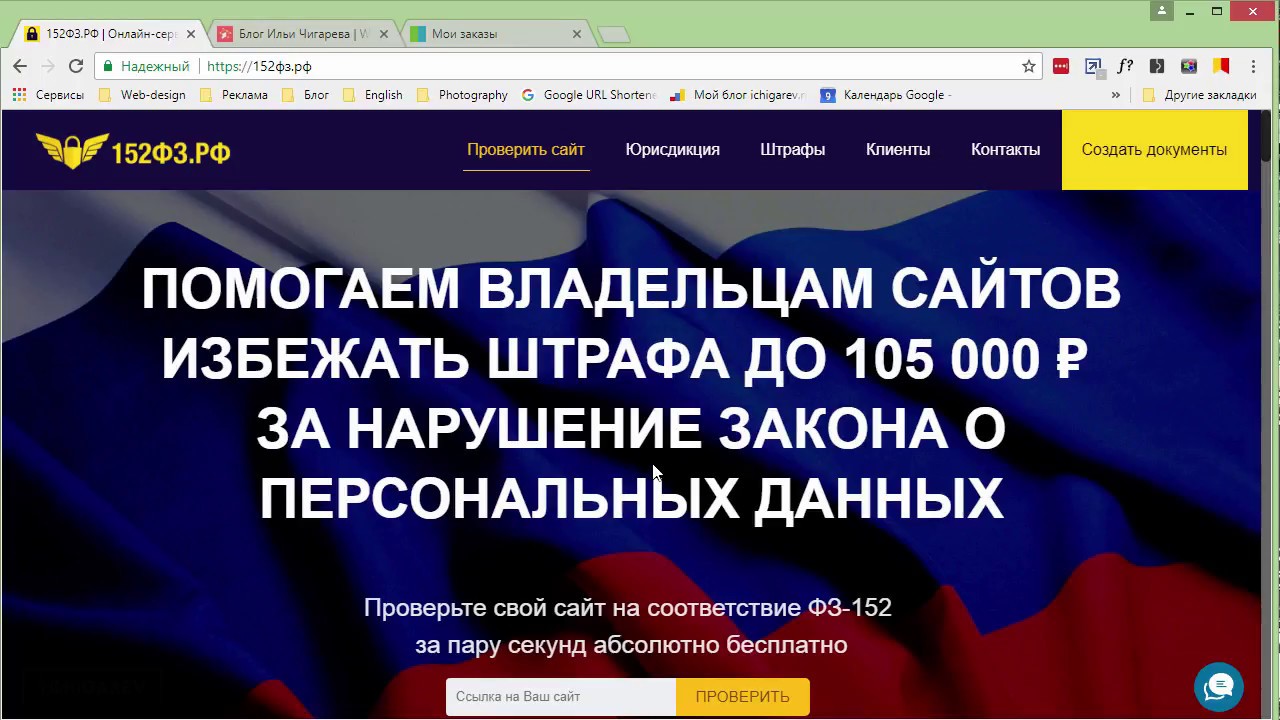Screen dimensions: 1280x720
Task: Open the Календарь Google bookmark
Action: click(886, 95)
